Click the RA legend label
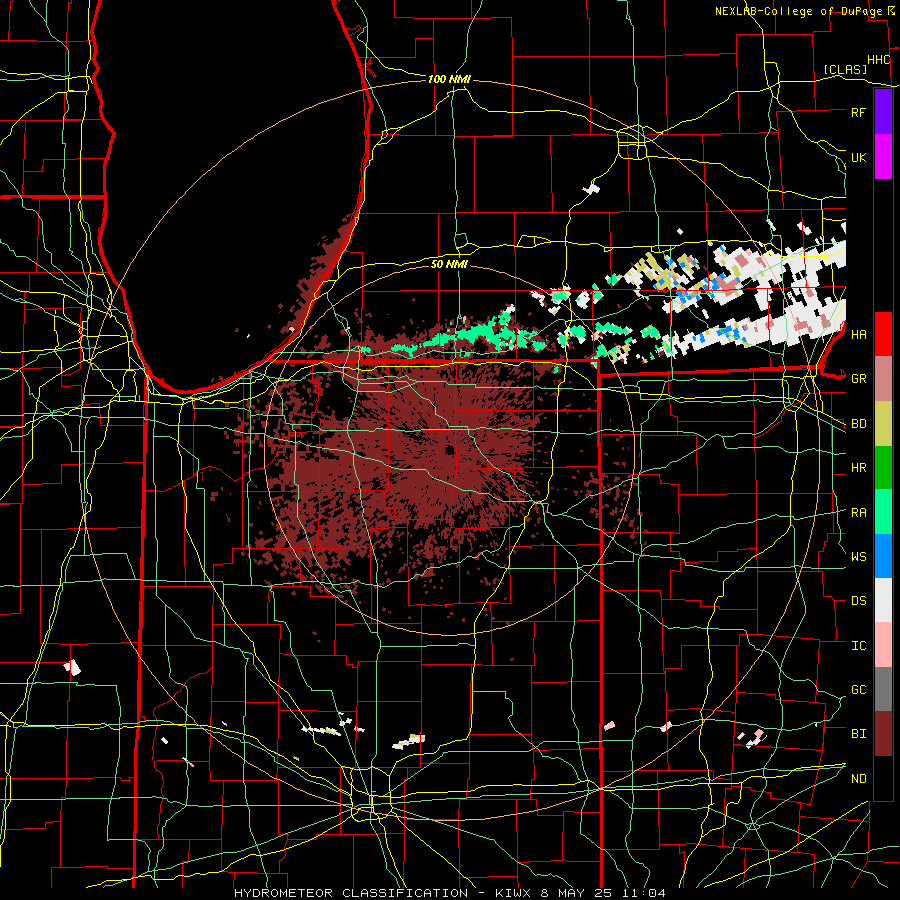Image resolution: width=900 pixels, height=900 pixels. pyautogui.click(x=858, y=513)
